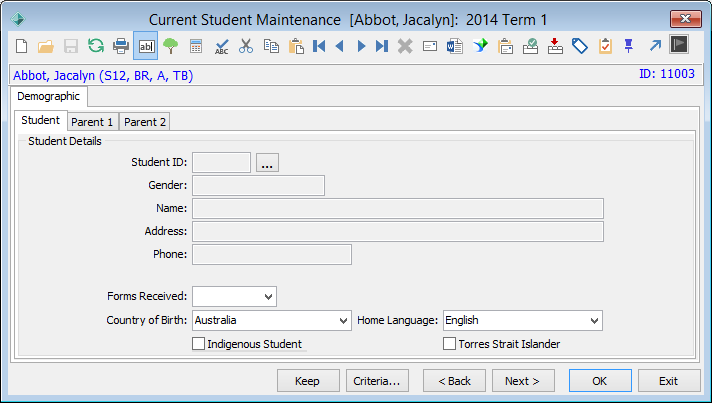
Task: Click the blue tag icon
Action: (580, 46)
